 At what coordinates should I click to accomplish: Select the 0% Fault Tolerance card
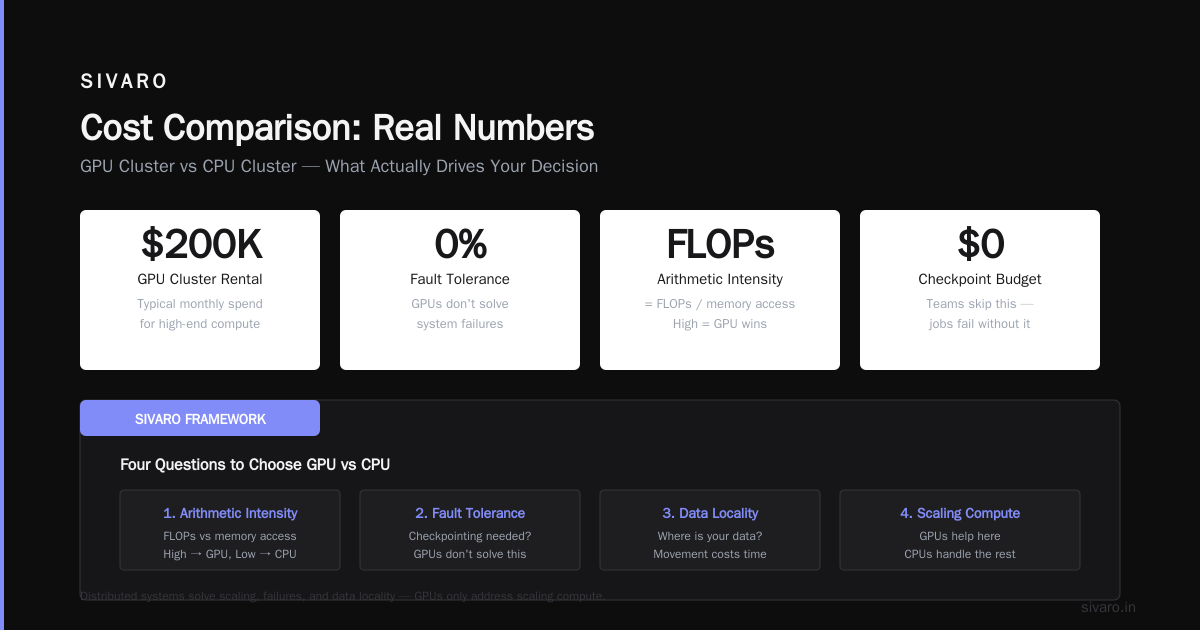click(460, 290)
